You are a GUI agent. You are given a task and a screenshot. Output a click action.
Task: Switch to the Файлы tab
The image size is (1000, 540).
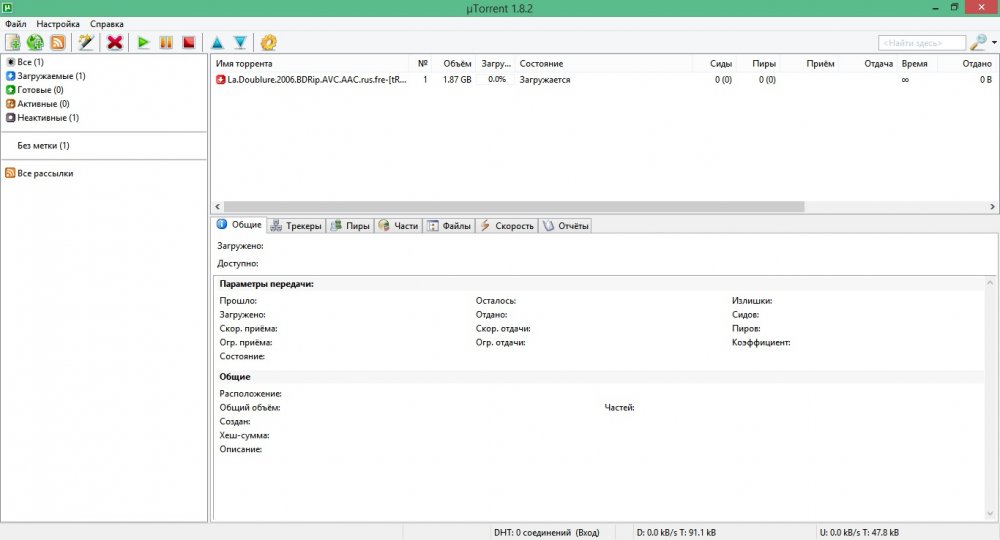pyautogui.click(x=449, y=226)
